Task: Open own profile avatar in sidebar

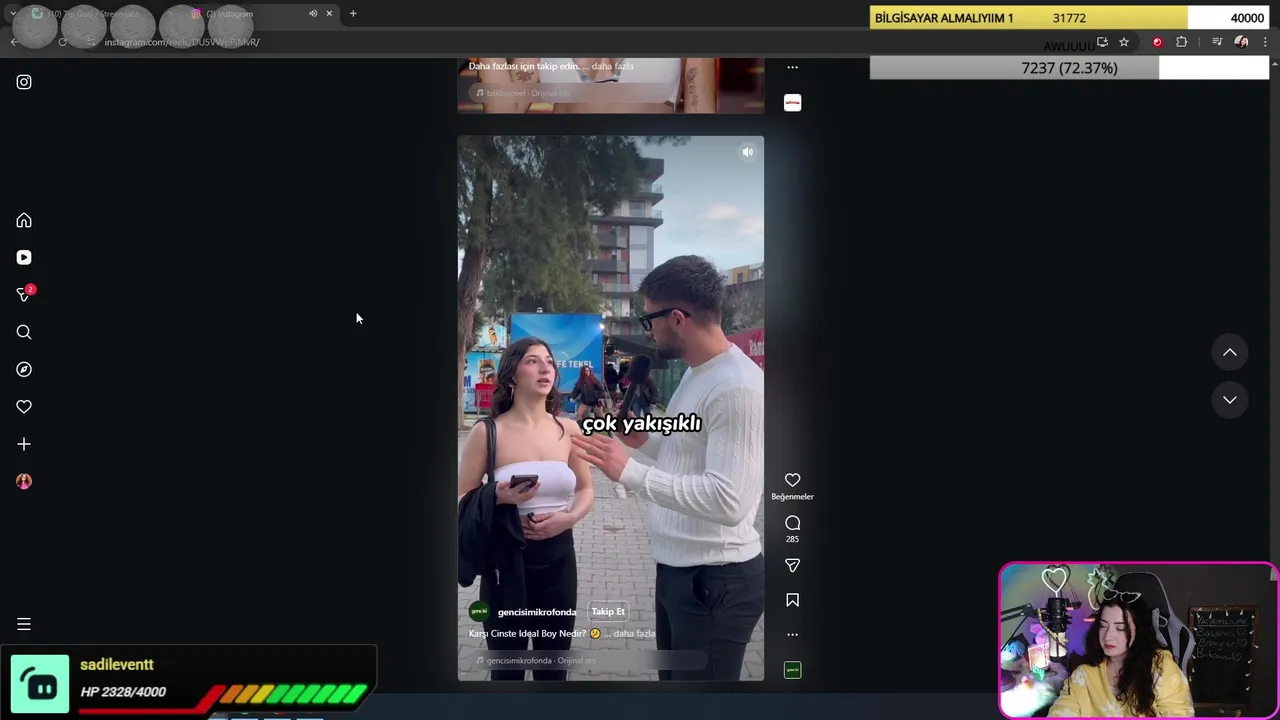Action: [24, 481]
